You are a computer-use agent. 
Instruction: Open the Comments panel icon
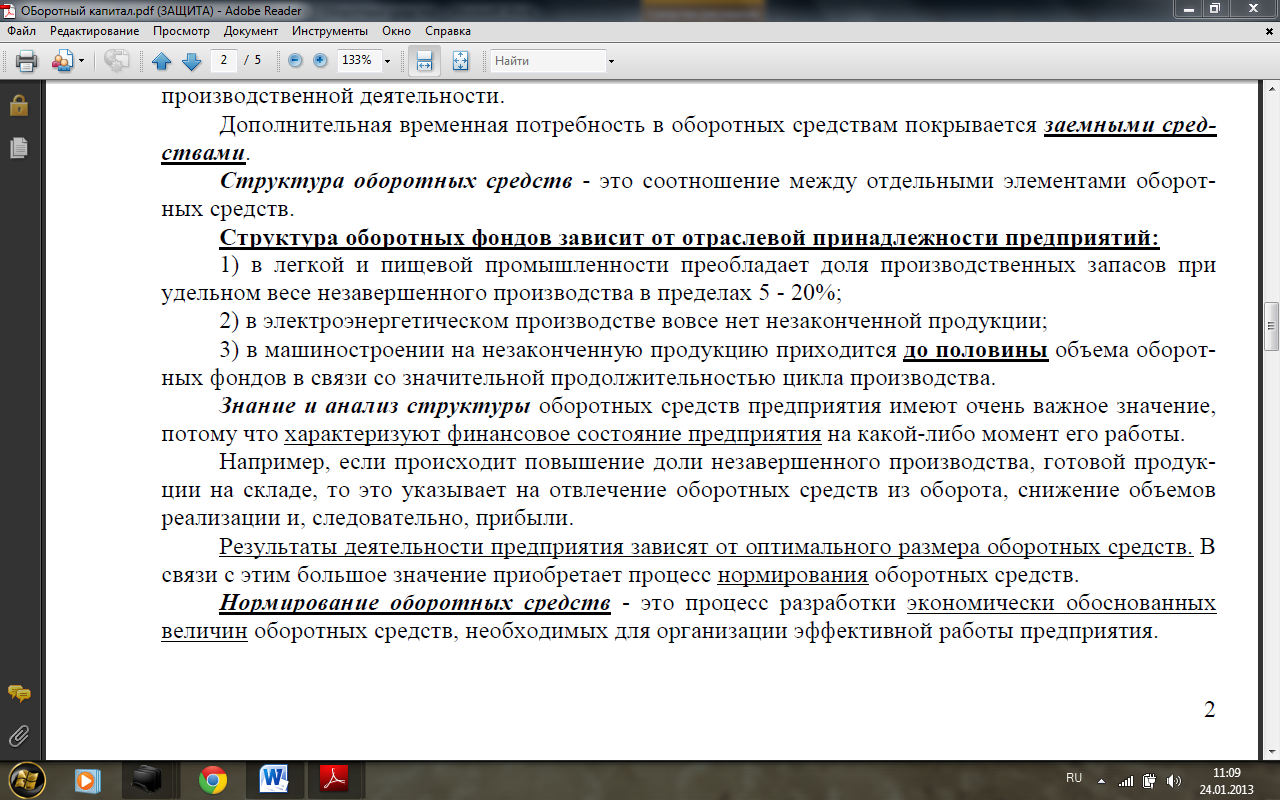pyautogui.click(x=18, y=693)
